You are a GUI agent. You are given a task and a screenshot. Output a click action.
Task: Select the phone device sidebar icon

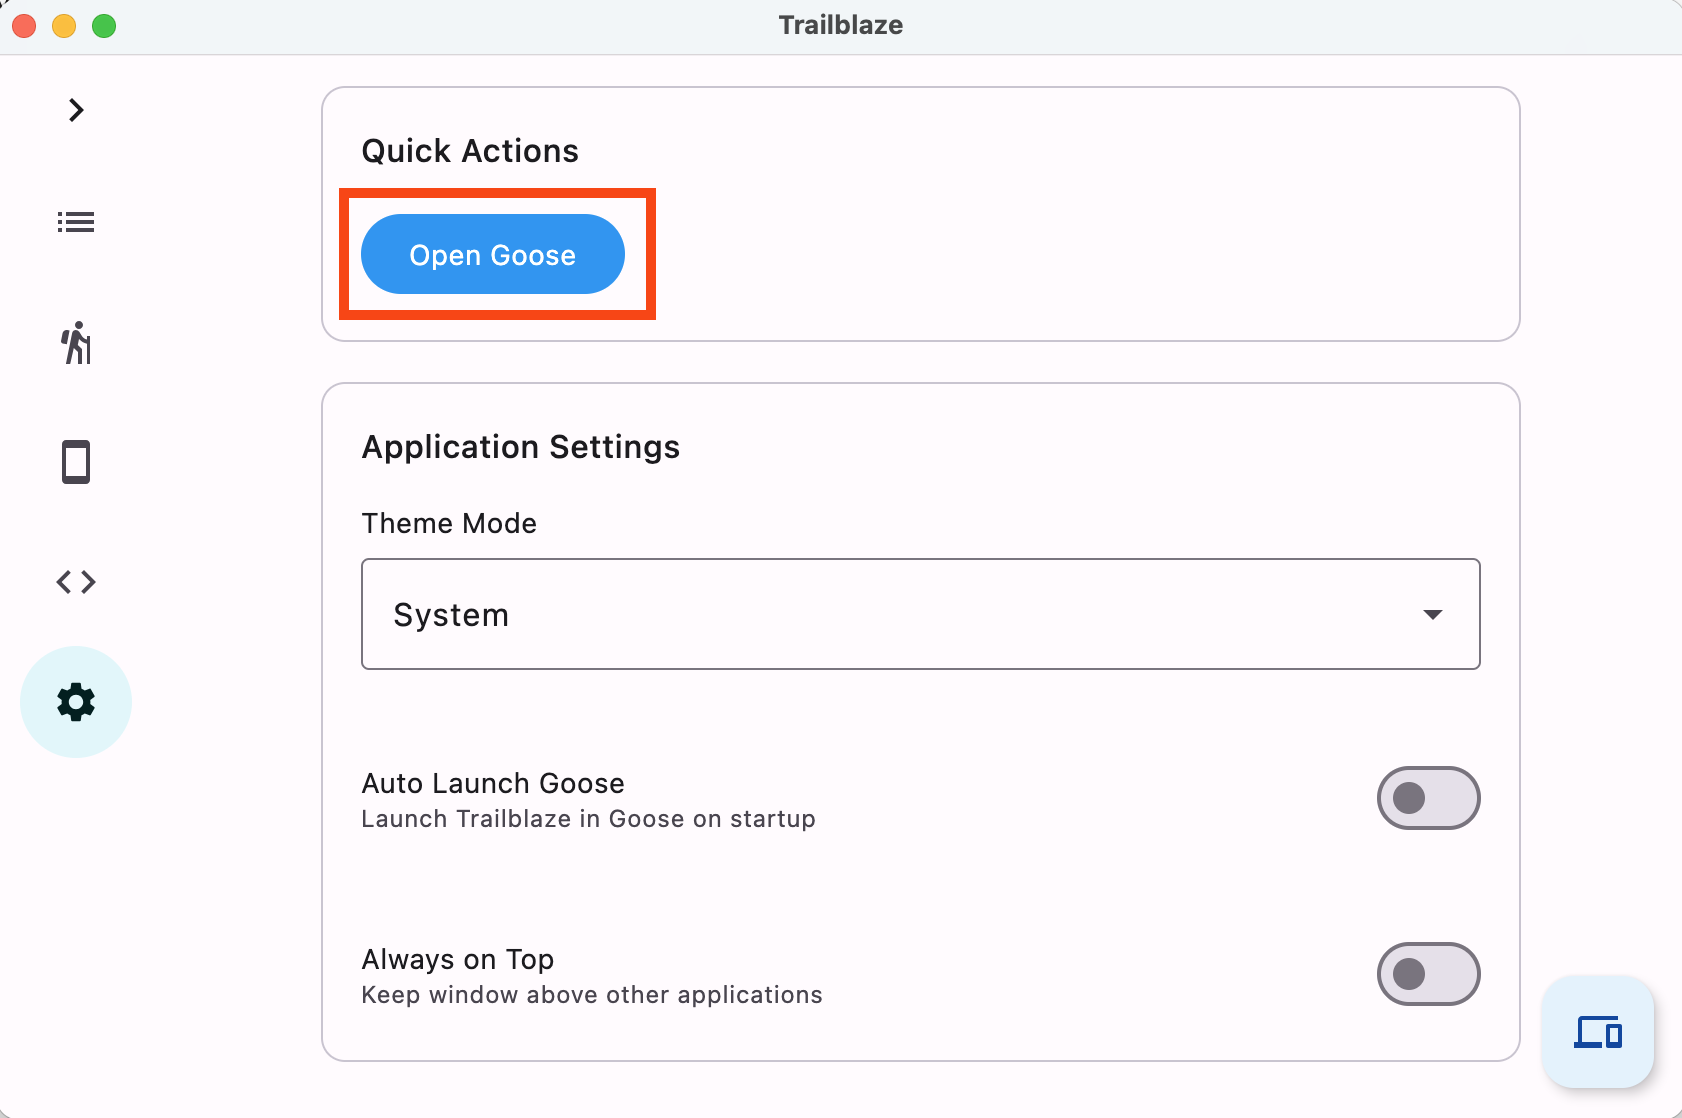pos(76,462)
